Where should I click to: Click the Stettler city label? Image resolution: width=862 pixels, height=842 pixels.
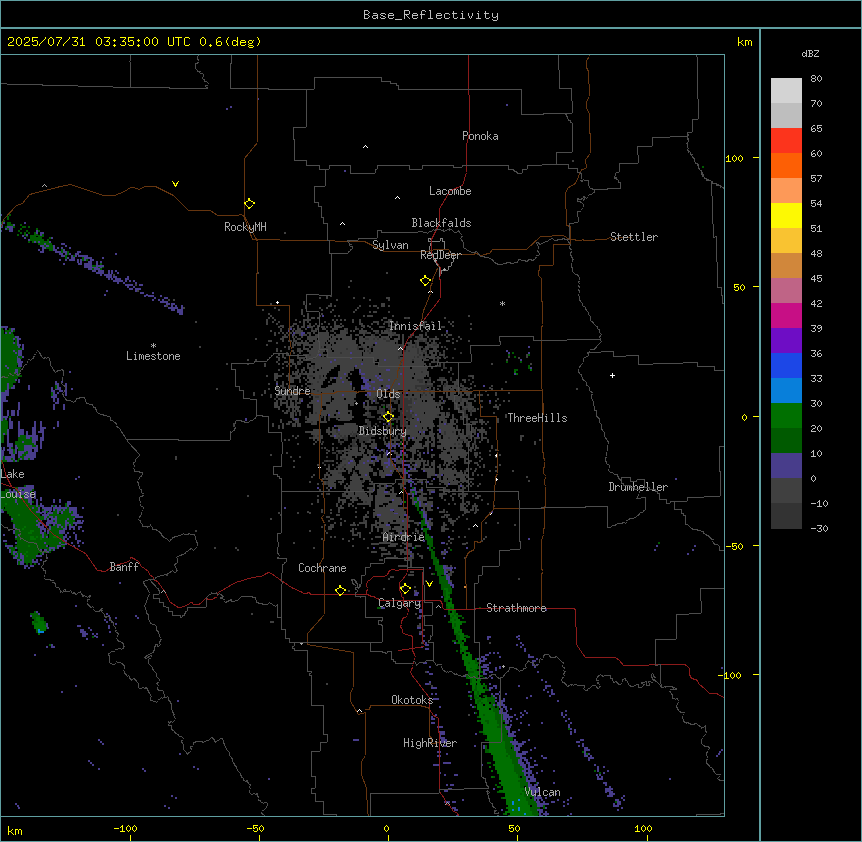634,237
